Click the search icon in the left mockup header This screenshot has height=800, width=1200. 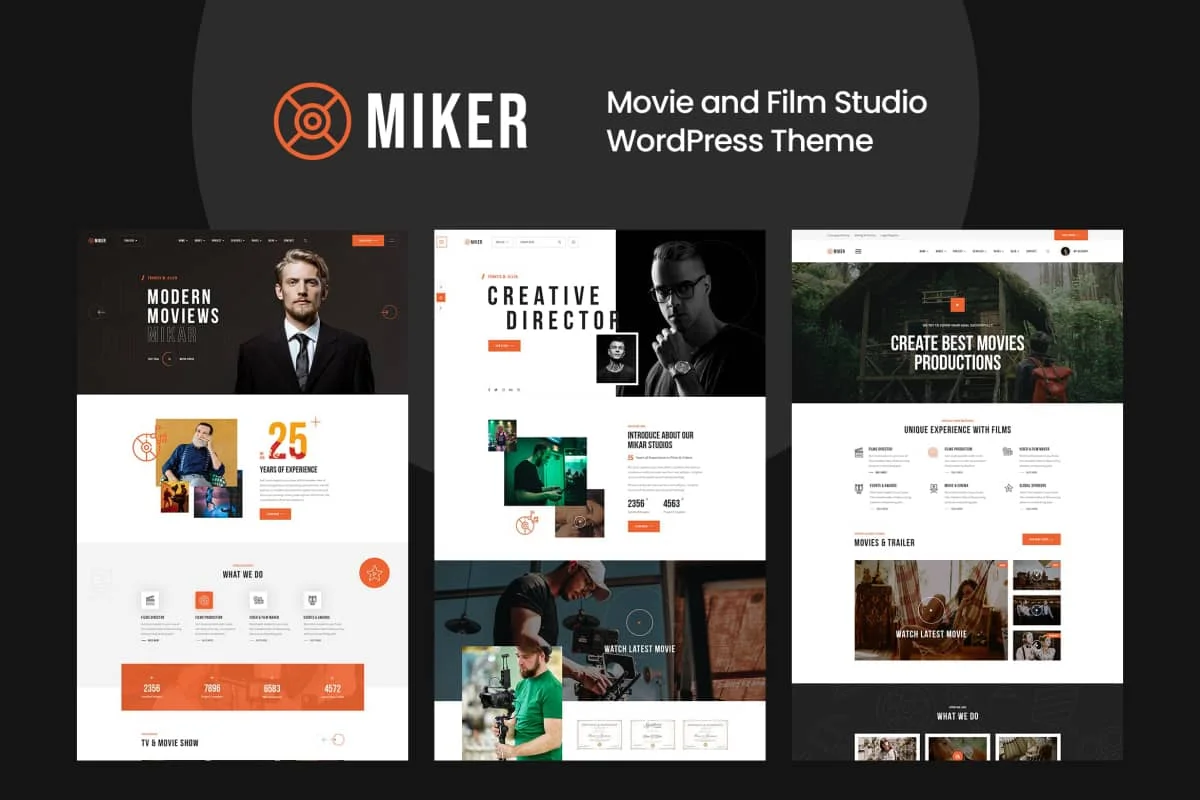(305, 241)
